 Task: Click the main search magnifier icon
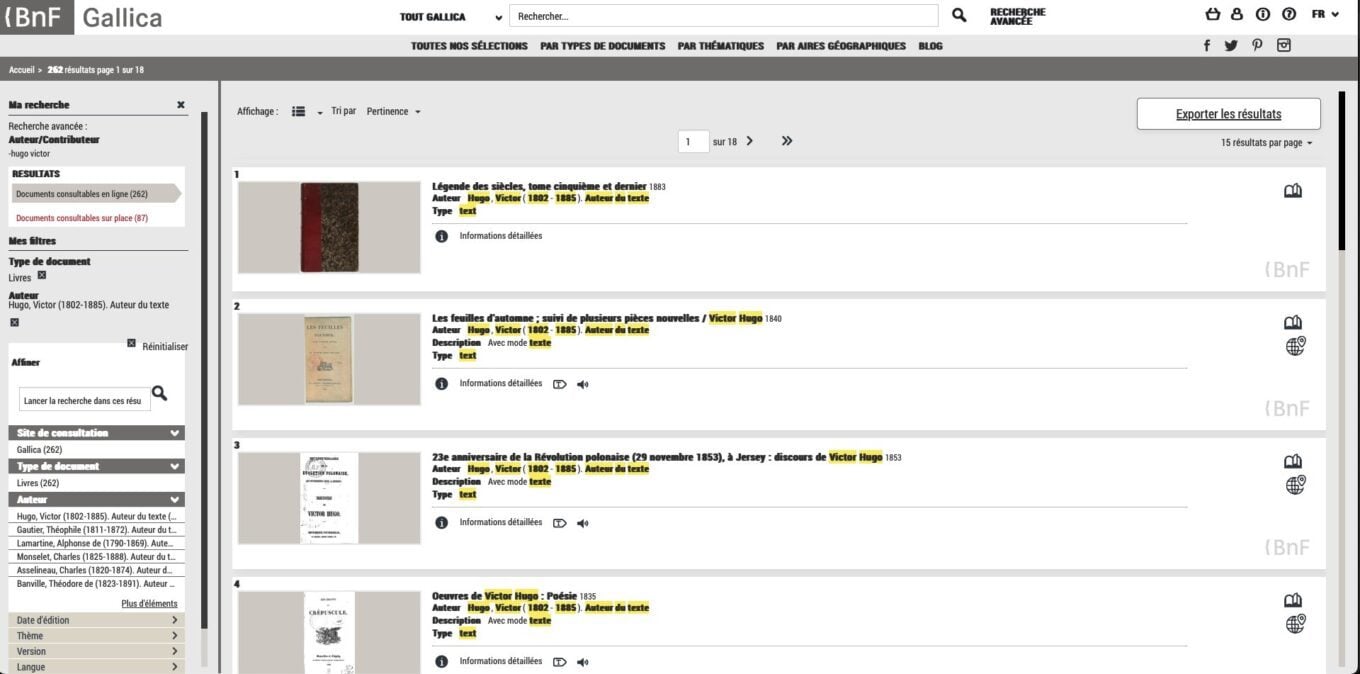coord(959,16)
